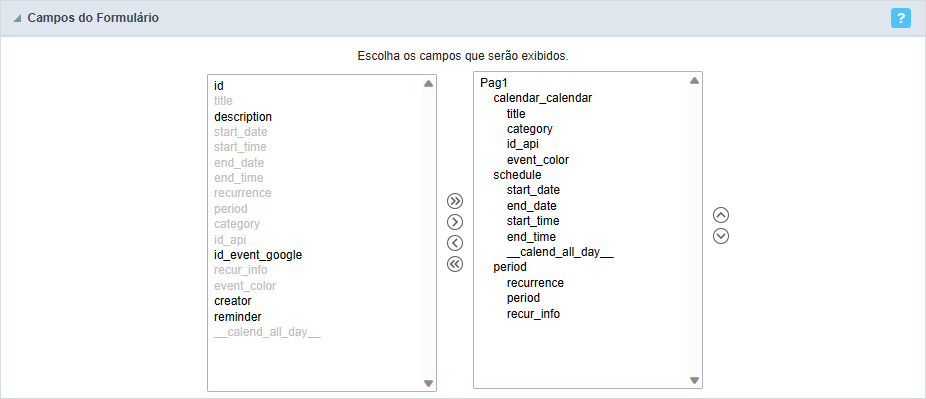Select recur_info in the right list
The height and width of the screenshot is (399, 926).
tap(533, 314)
